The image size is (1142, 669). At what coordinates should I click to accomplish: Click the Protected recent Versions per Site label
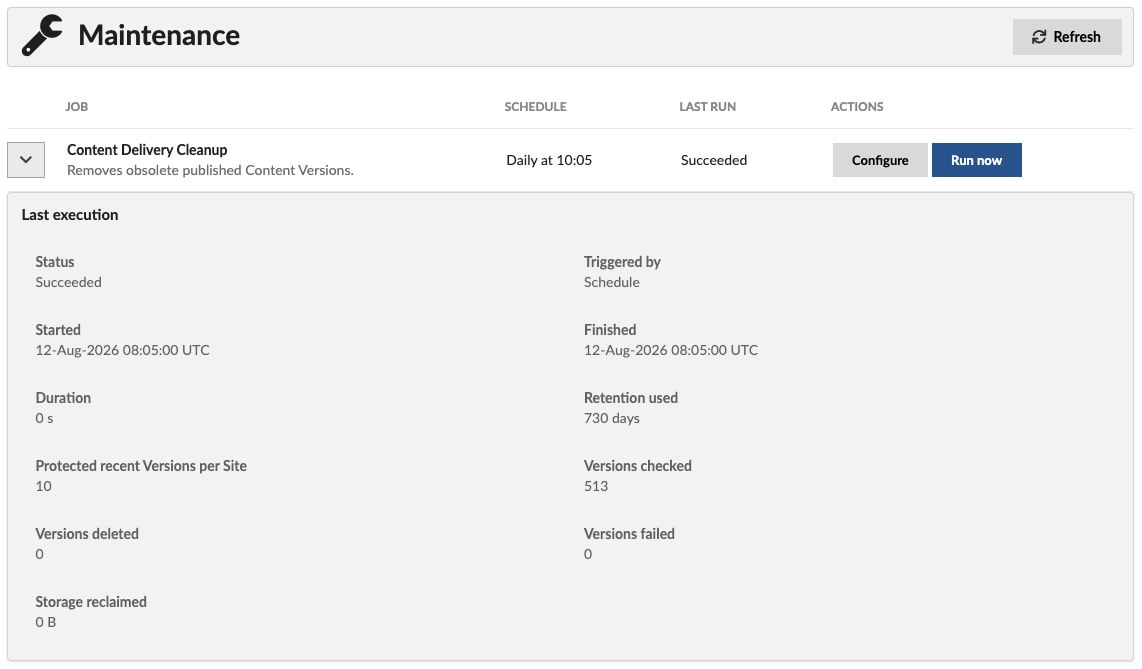tap(141, 466)
